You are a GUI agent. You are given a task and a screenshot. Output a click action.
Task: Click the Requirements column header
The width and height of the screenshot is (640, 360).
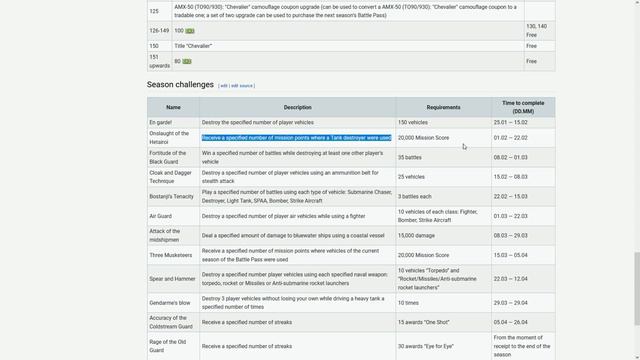[444, 107]
